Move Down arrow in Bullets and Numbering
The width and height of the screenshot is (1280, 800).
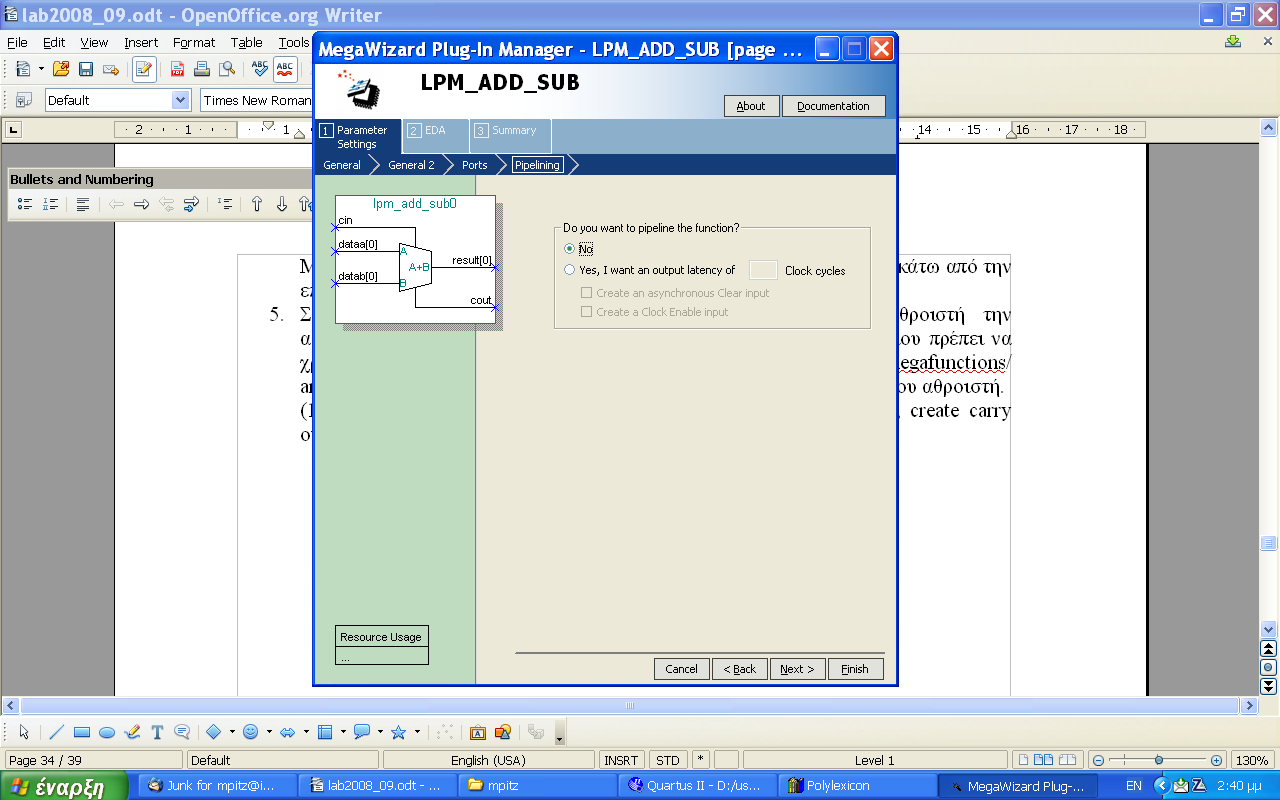[282, 204]
